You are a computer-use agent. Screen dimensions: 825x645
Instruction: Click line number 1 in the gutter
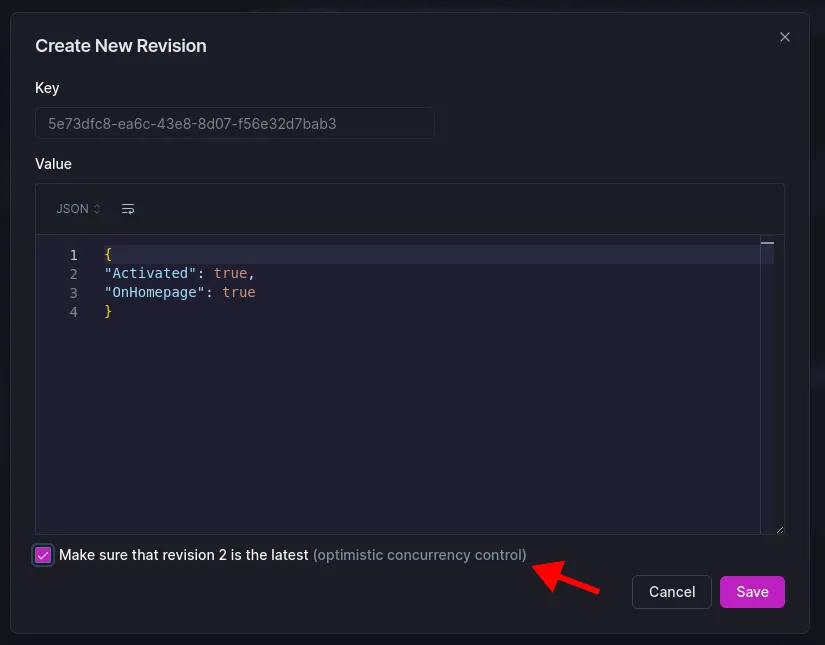pos(73,255)
